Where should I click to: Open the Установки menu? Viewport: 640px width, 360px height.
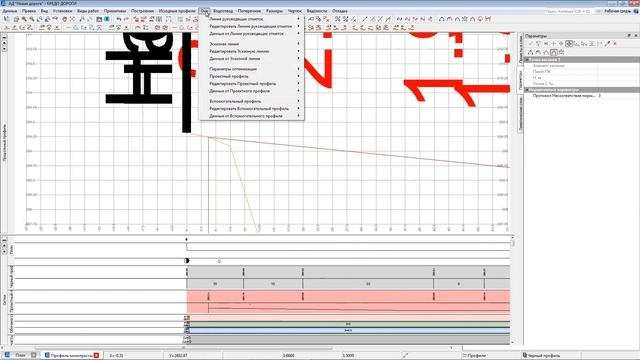tap(62, 11)
